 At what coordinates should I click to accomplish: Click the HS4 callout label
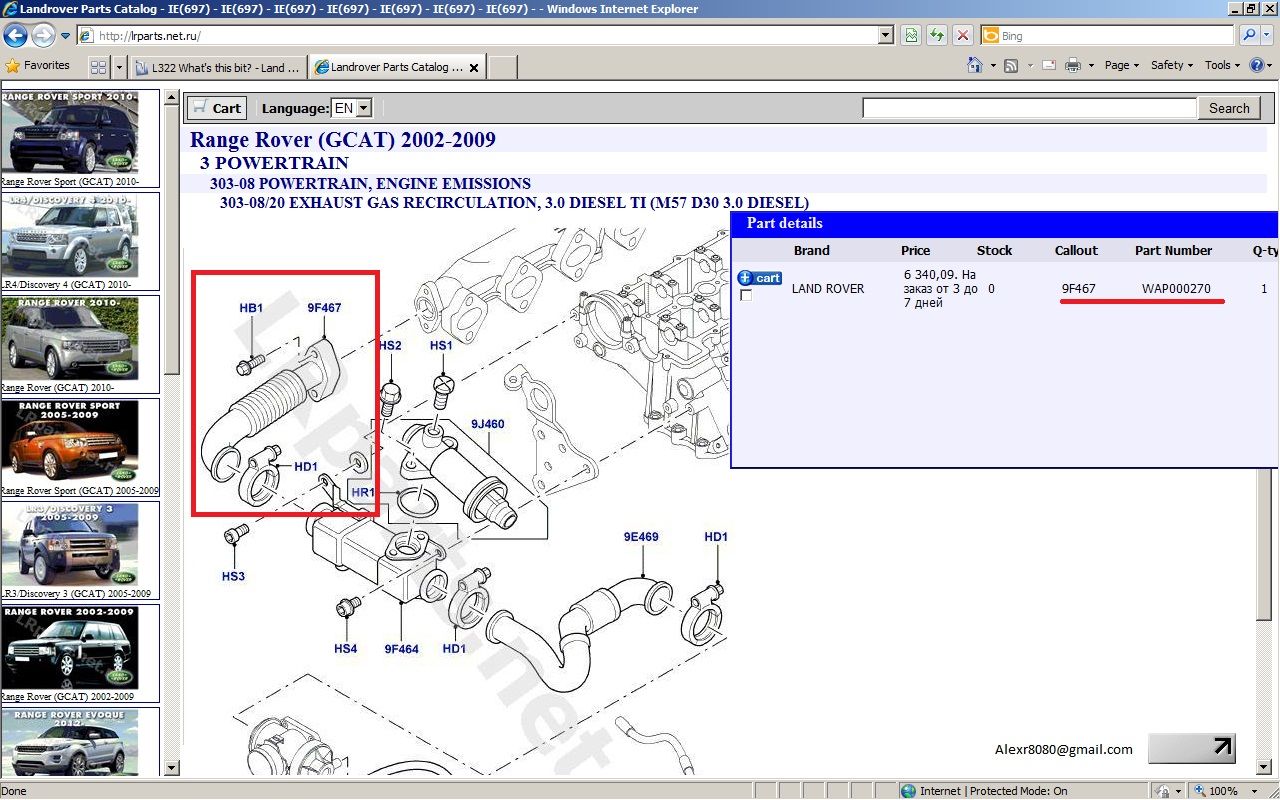click(345, 649)
